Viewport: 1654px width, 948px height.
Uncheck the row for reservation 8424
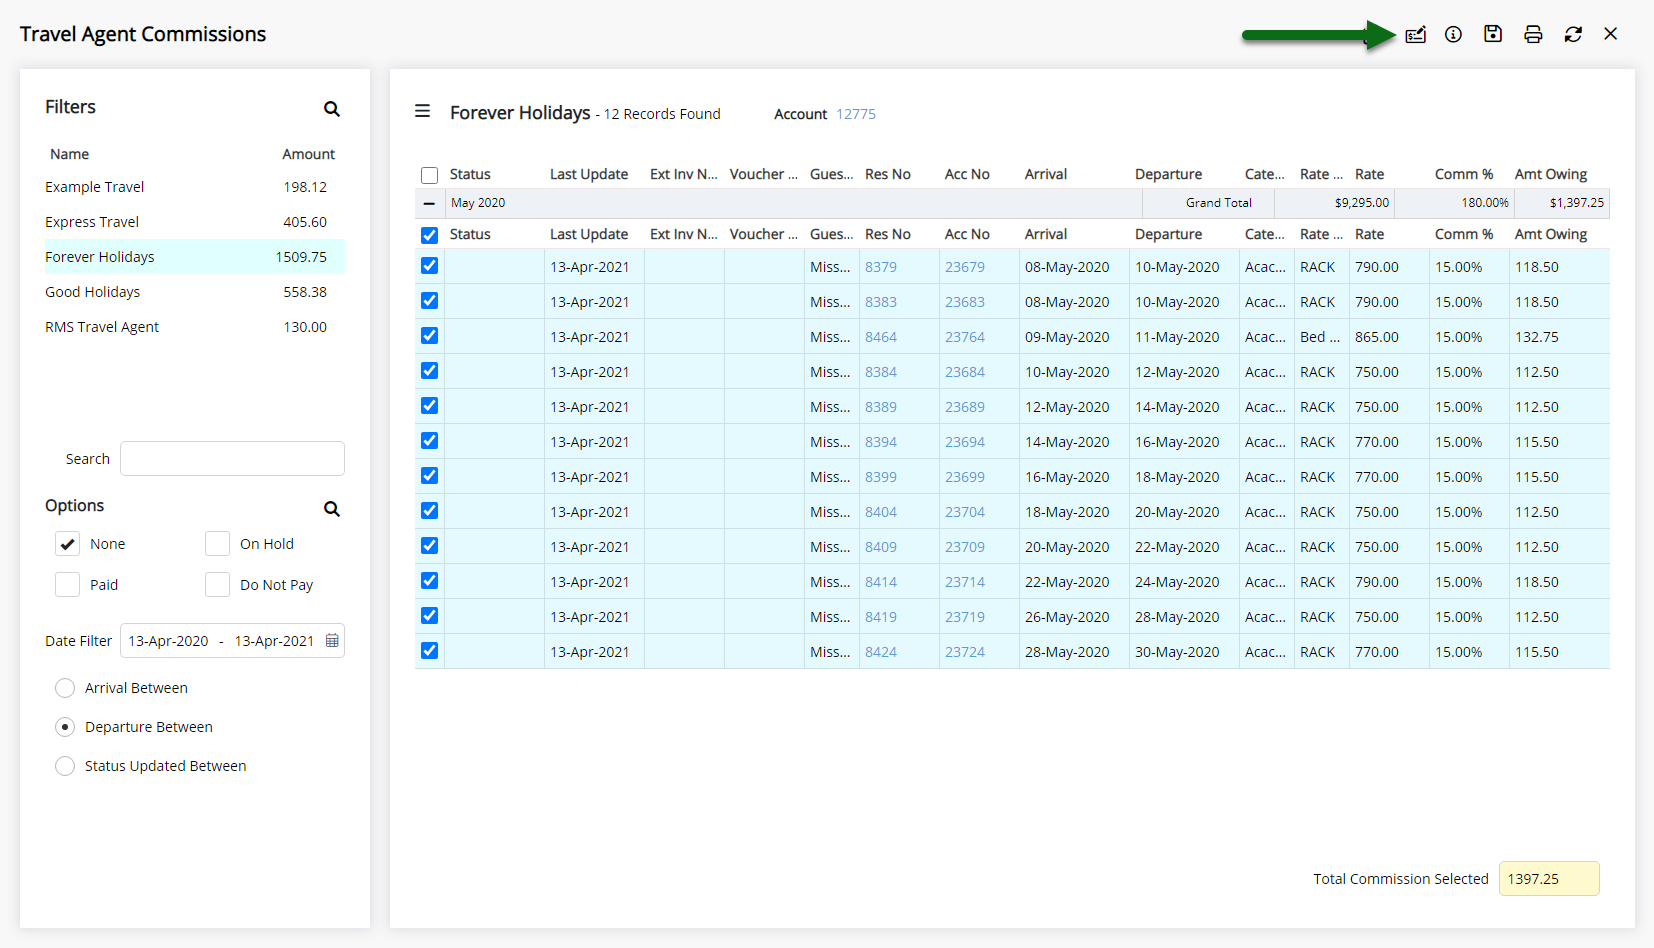pyautogui.click(x=430, y=651)
